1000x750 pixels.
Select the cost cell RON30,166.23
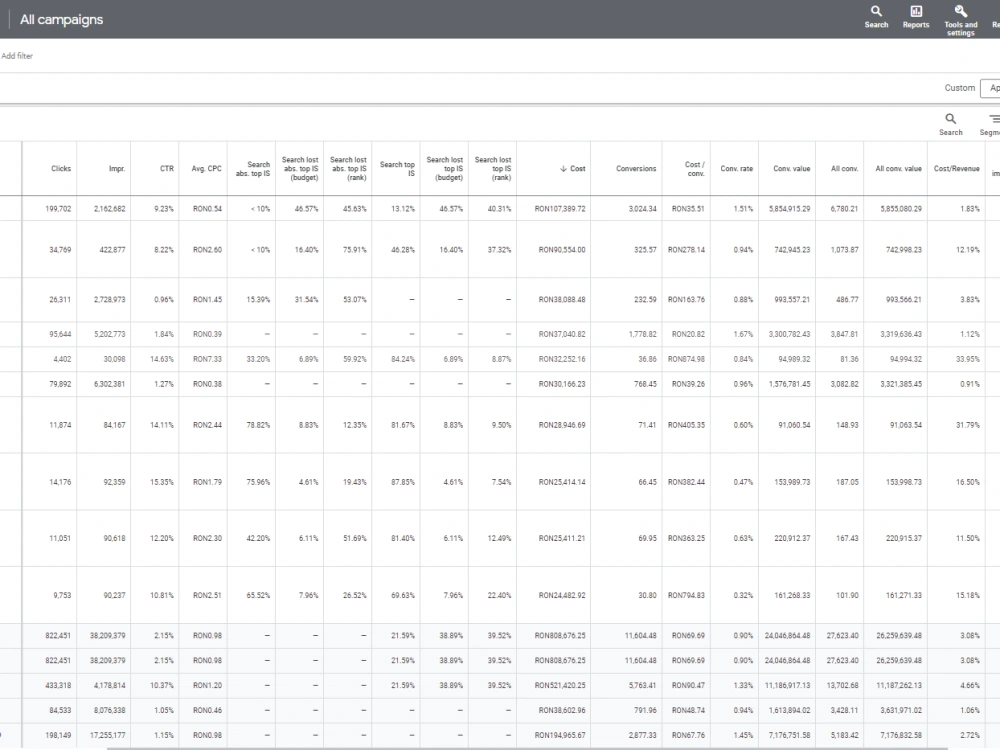(x=561, y=384)
